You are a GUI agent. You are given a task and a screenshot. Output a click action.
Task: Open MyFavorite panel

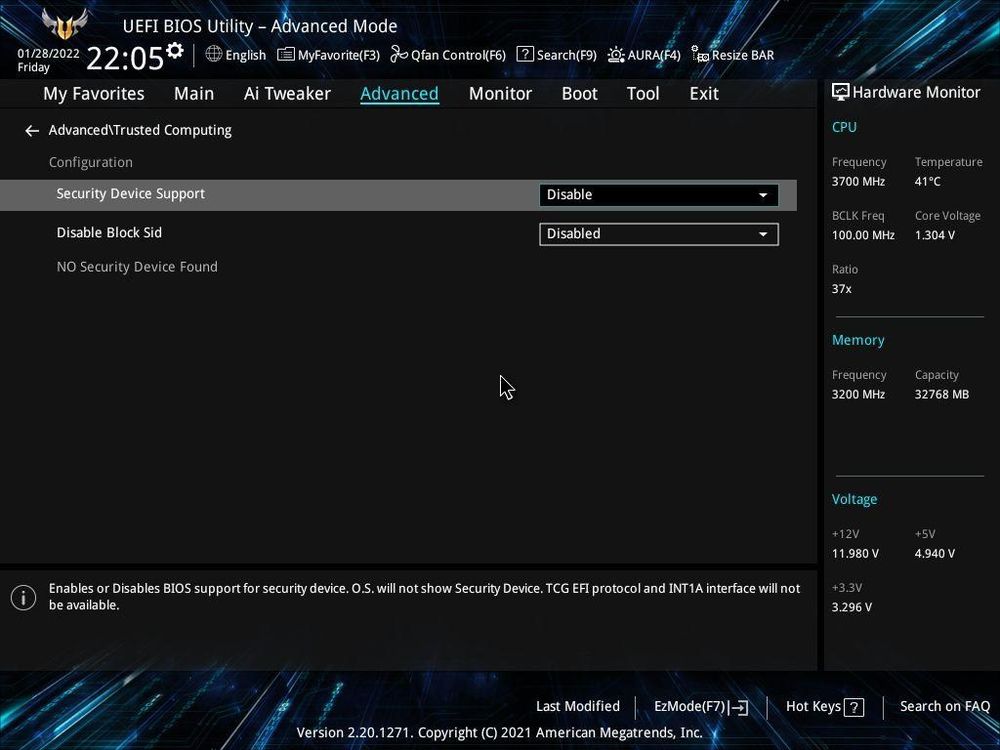(x=328, y=55)
